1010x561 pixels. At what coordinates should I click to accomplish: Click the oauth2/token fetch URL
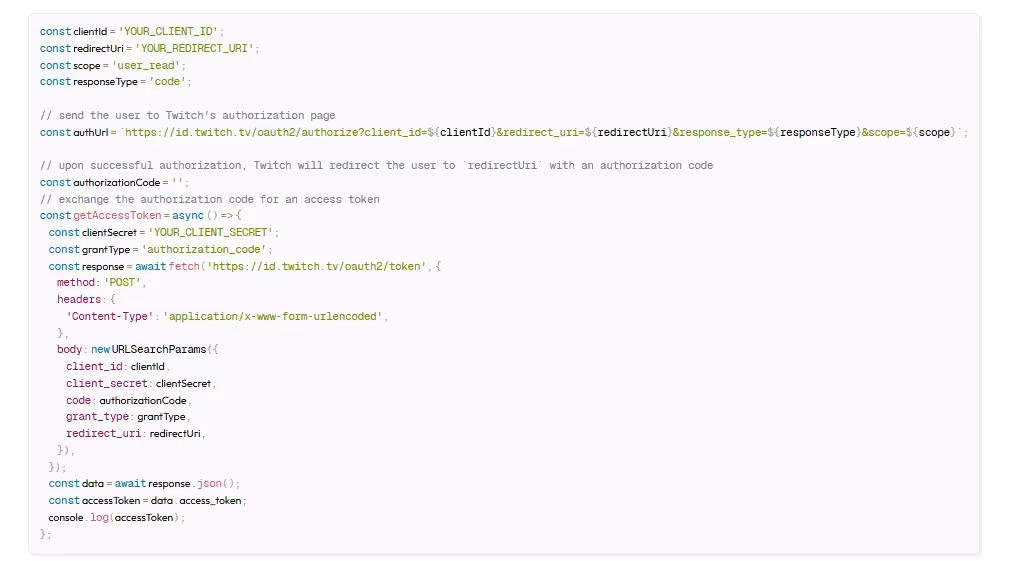click(x=316, y=266)
